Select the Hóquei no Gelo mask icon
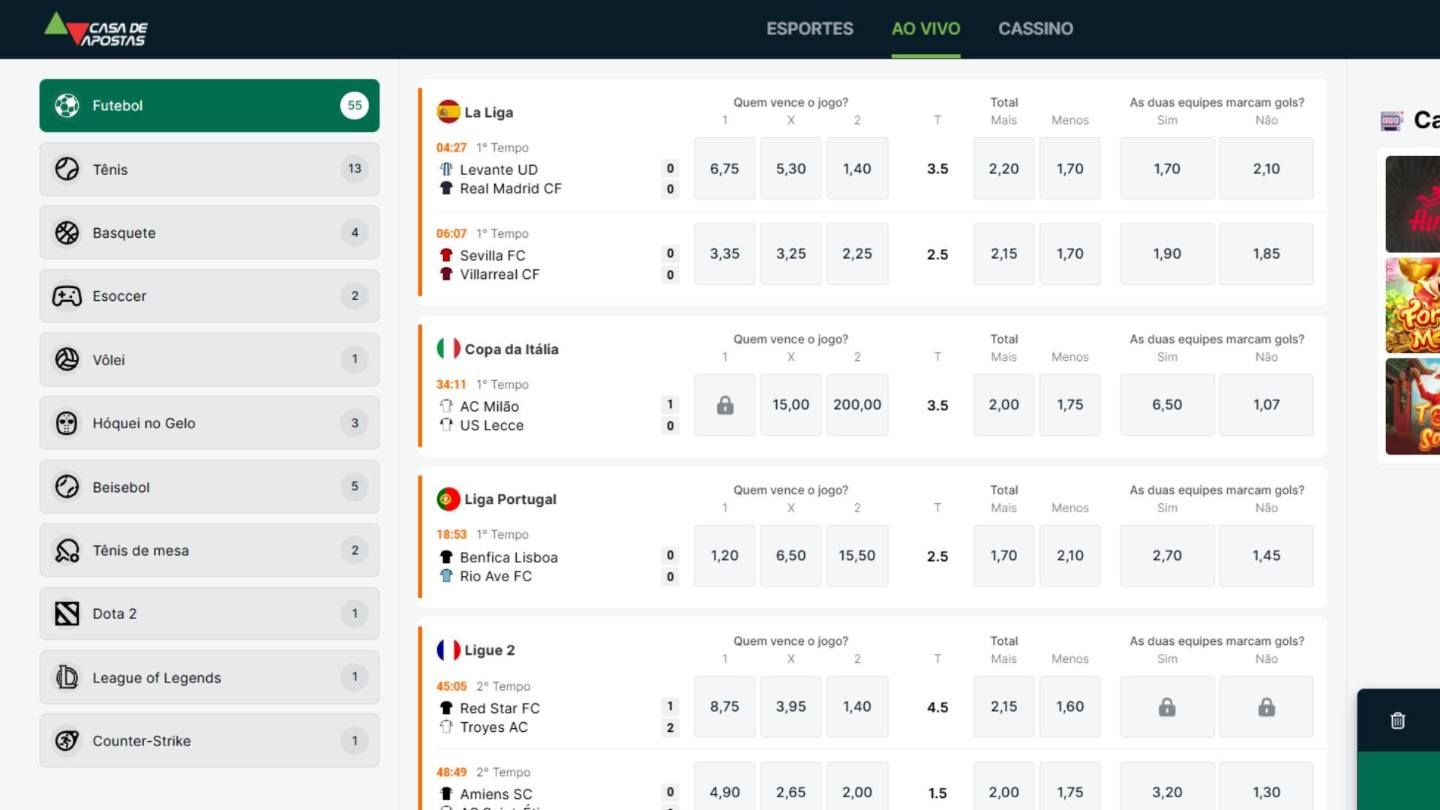Viewport: 1440px width, 810px height. click(67, 423)
